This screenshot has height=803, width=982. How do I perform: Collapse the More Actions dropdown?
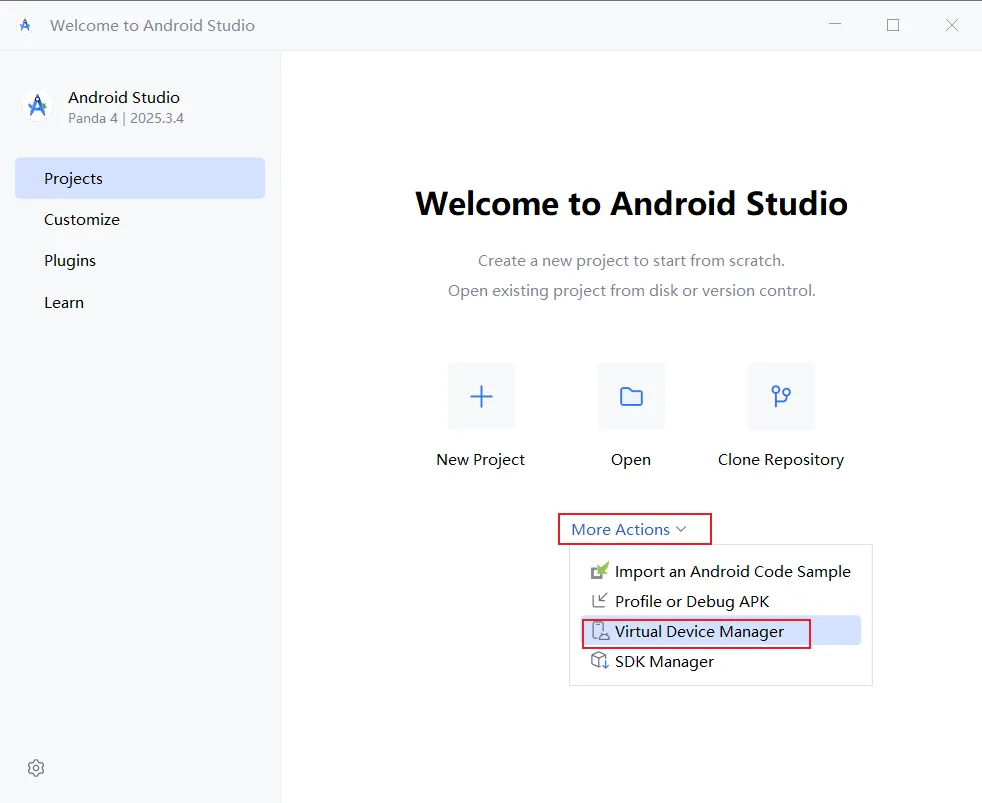tap(629, 529)
